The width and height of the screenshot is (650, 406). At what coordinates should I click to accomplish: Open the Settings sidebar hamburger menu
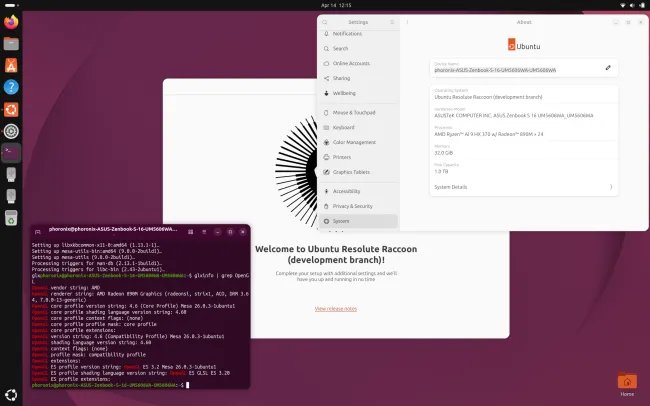(x=392, y=22)
